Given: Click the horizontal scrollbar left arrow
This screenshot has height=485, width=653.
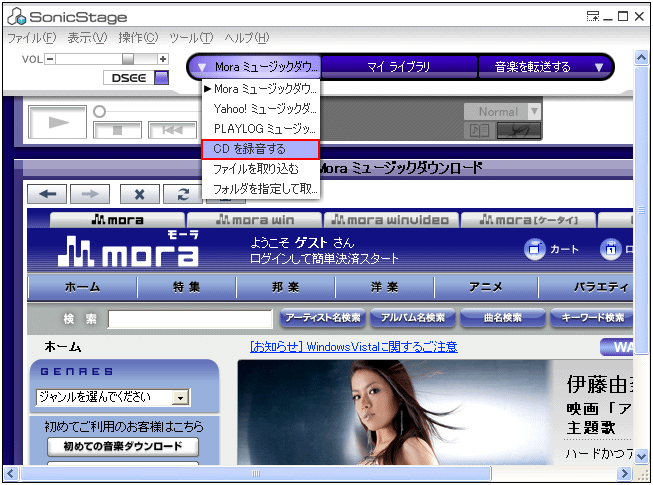Looking at the screenshot, I should (x=10, y=473).
